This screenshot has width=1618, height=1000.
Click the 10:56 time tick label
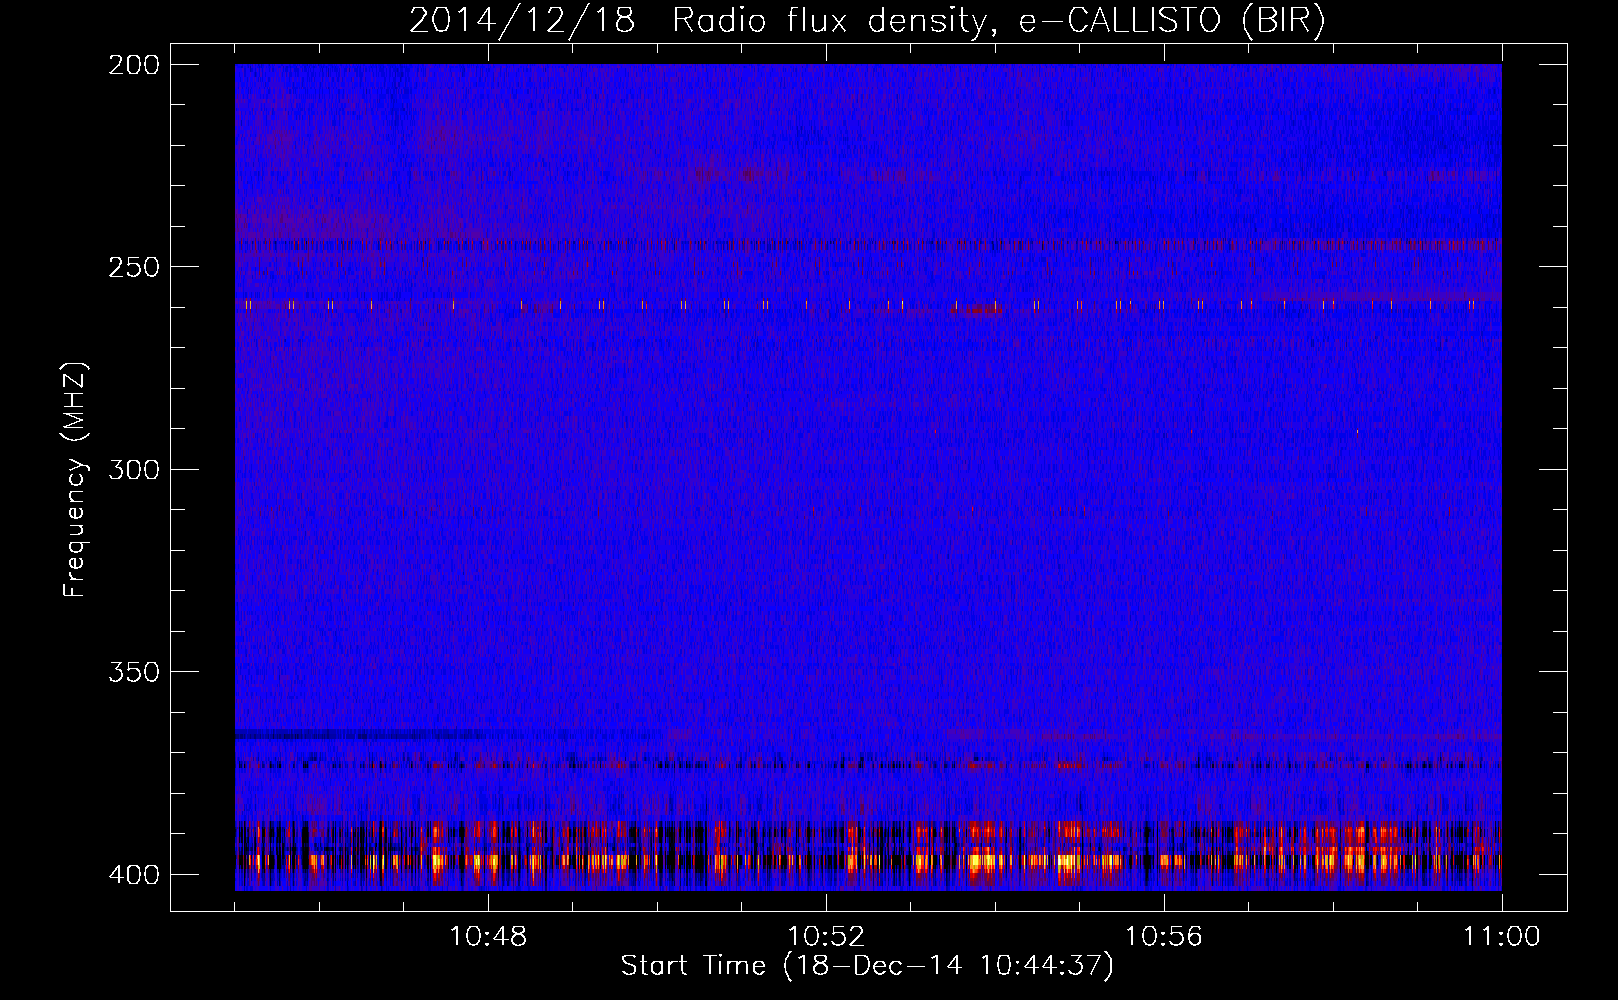pos(1164,937)
